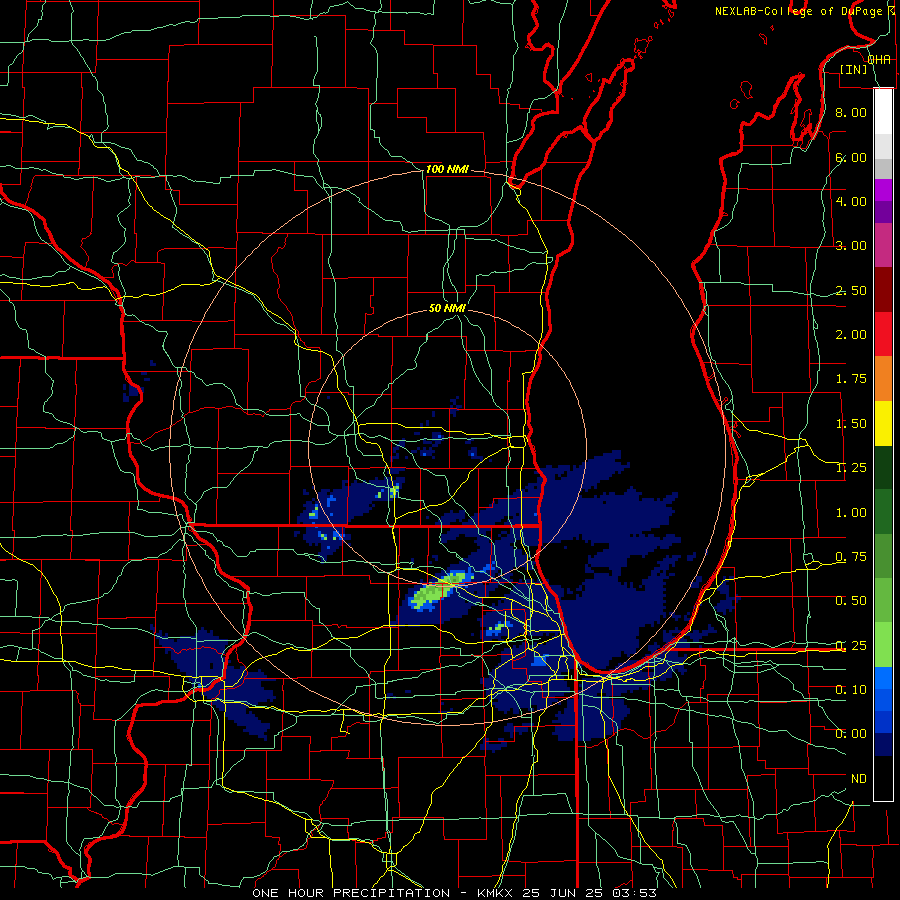
Task: Pick the bright red swatch on the color scale
Action: pyautogui.click(x=883, y=334)
